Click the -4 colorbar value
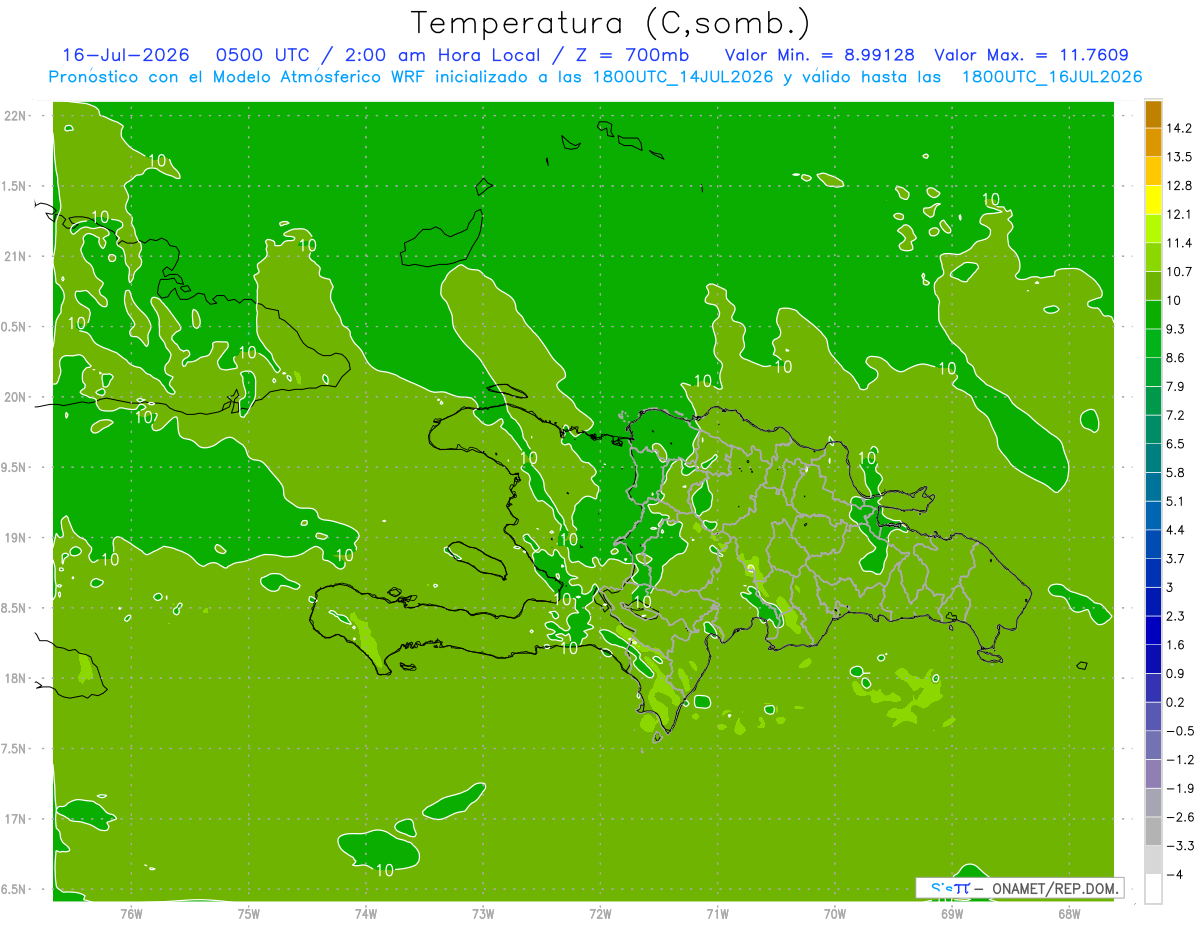This screenshot has width=1200, height=927. (x=1175, y=874)
